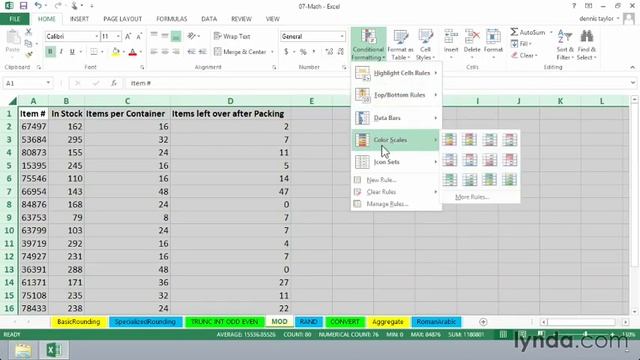
Task: Expand the formula bar arrow
Action: pos(632,83)
